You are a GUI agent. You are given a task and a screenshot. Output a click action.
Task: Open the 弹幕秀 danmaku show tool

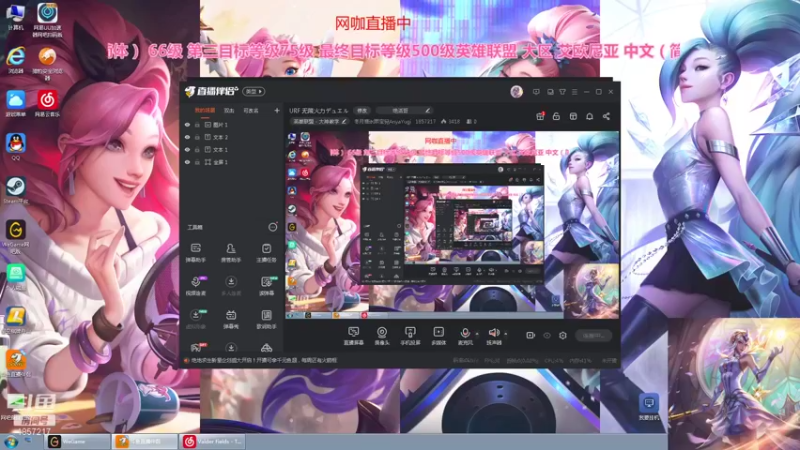pos(231,319)
